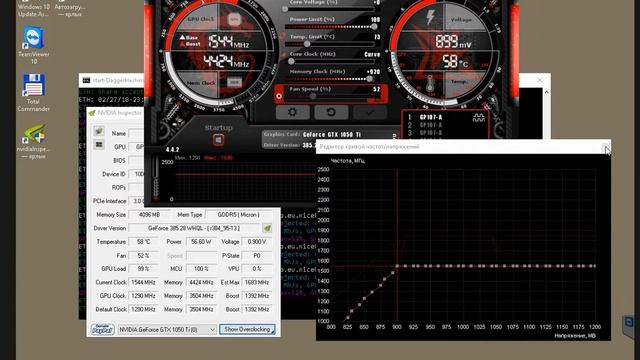Click the console scrollbar up arrow
This screenshot has width=640, height=360.
547,92
